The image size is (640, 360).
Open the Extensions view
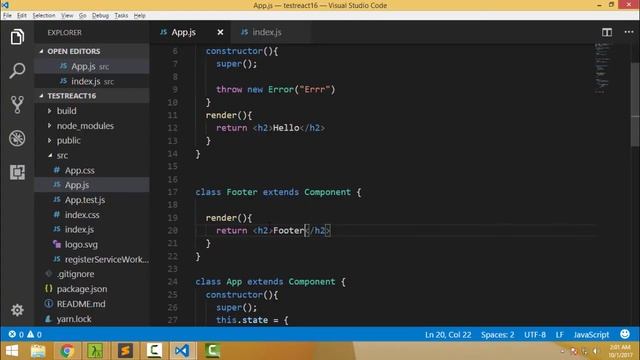pyautogui.click(x=17, y=172)
